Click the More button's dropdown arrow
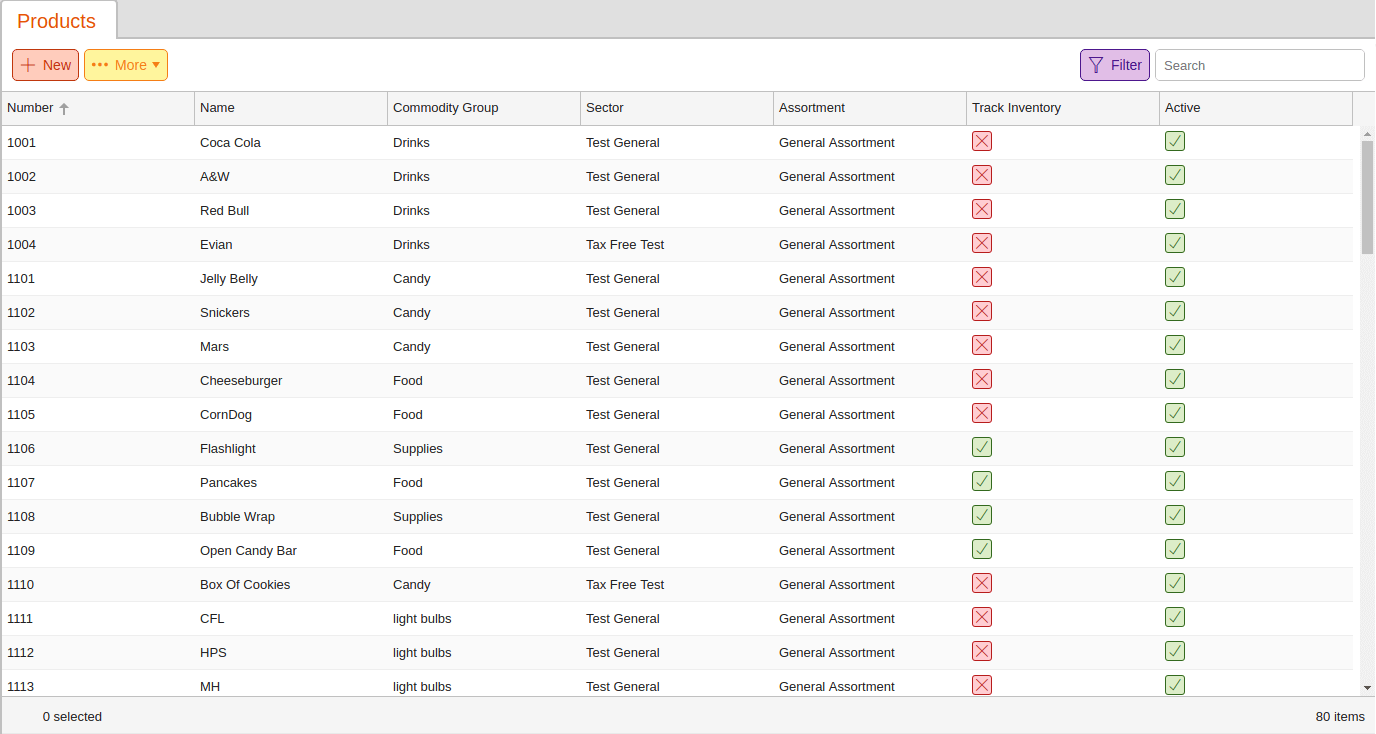 pos(155,64)
